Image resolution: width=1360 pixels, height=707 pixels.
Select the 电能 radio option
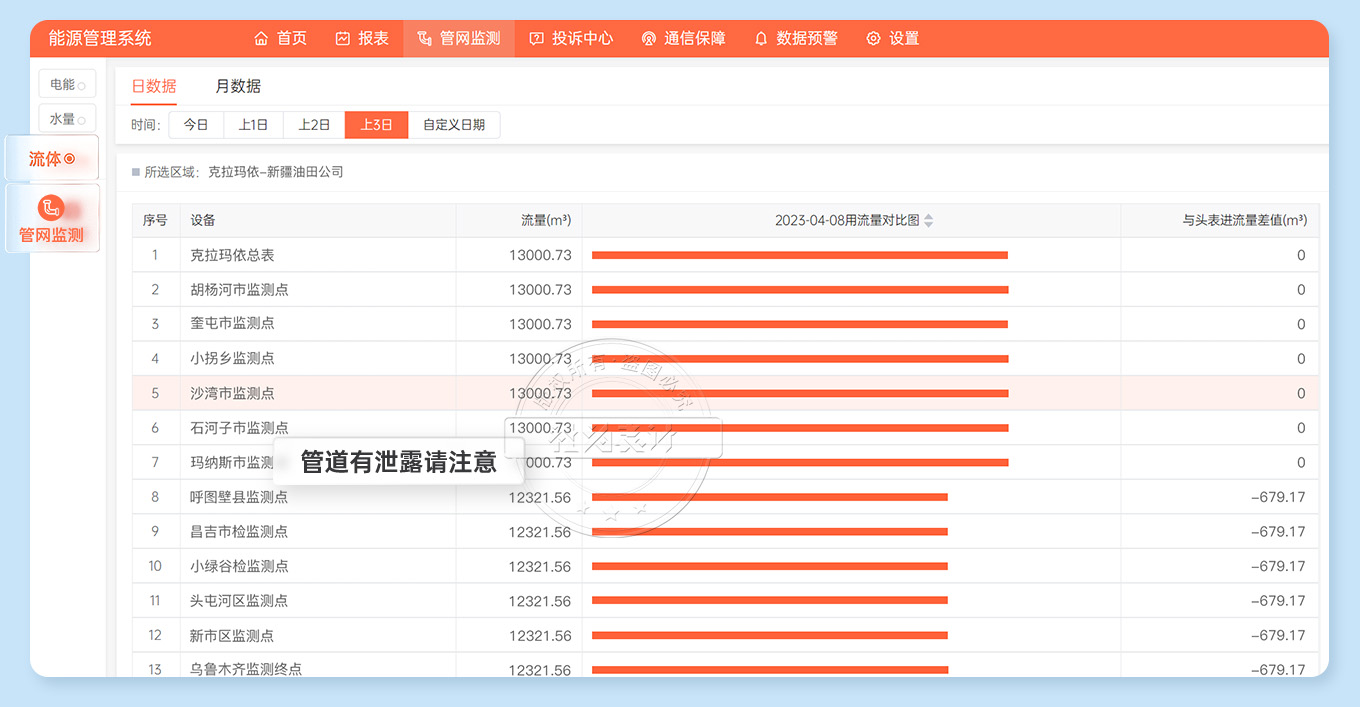[x=81, y=87]
